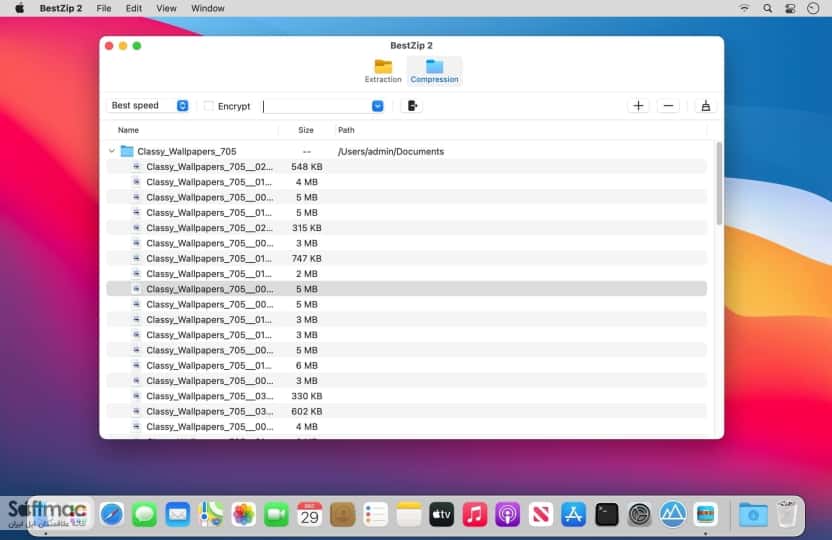Select the Compression mode icon
Viewport: 832px width, 540px height.
(434, 71)
